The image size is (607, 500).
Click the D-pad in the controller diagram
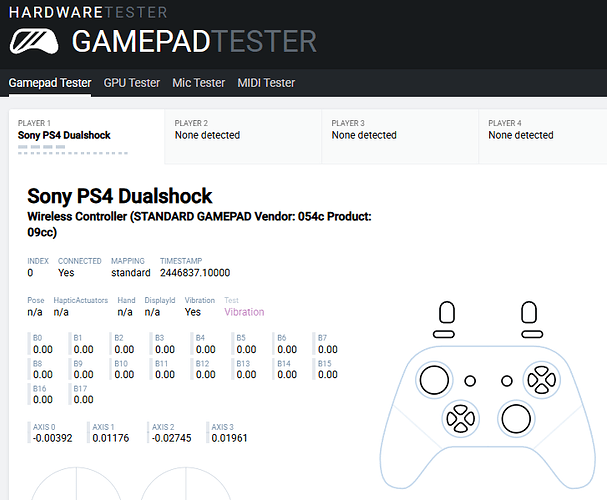460,419
